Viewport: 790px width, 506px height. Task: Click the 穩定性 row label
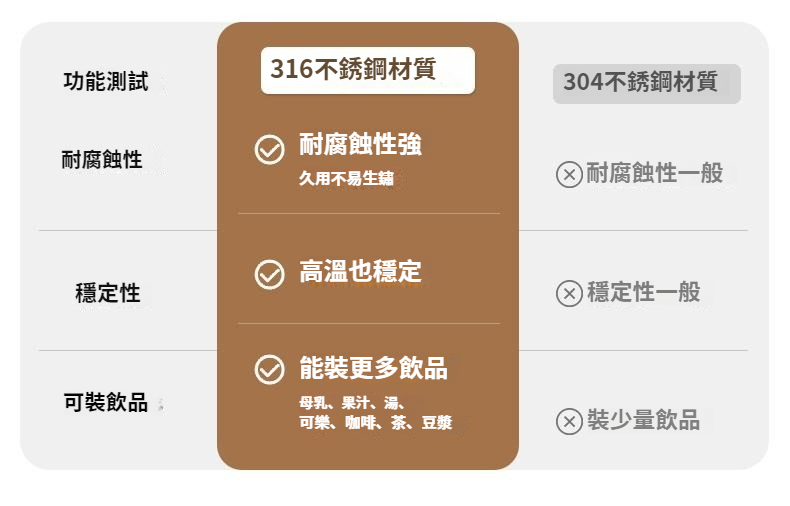point(108,293)
